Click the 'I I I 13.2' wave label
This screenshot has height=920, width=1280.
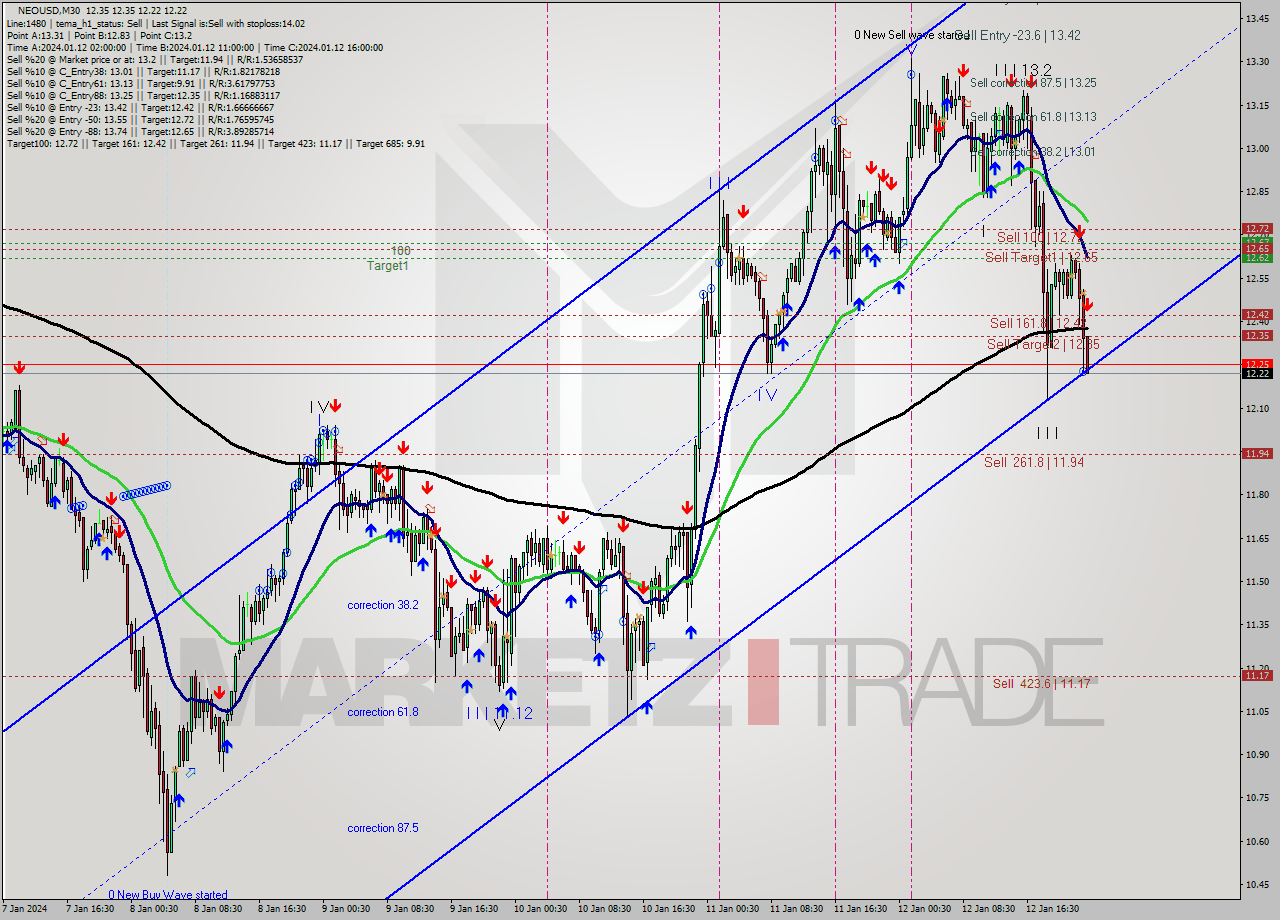pyautogui.click(x=1022, y=70)
